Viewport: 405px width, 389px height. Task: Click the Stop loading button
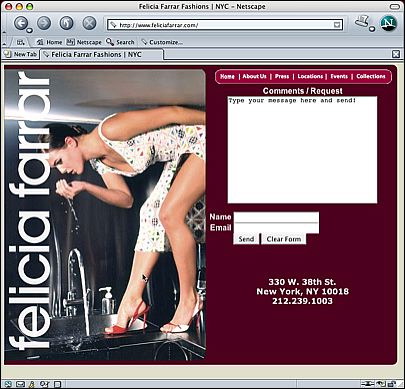[x=89, y=23]
